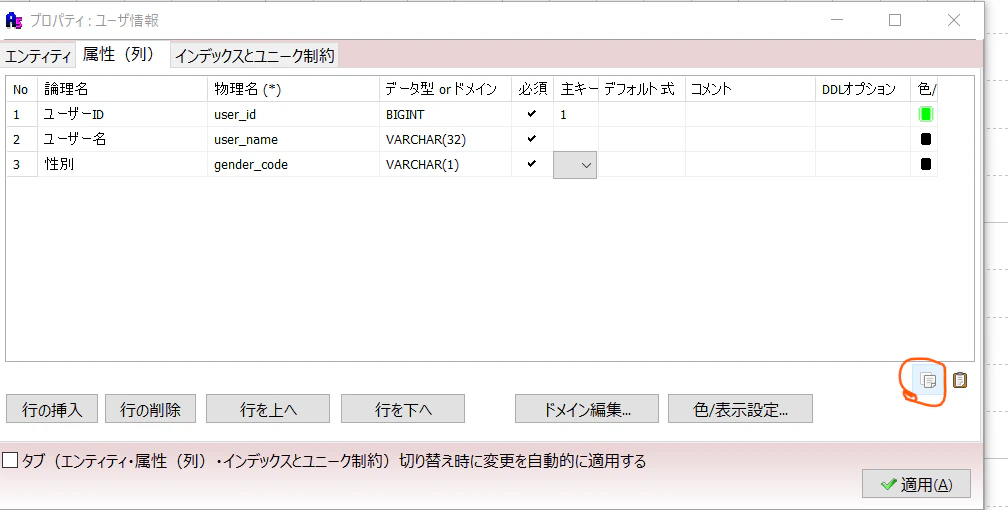Viewport: 1008px width, 510px height.
Task: Click the gender_code physical name cell
Action: coord(294,164)
